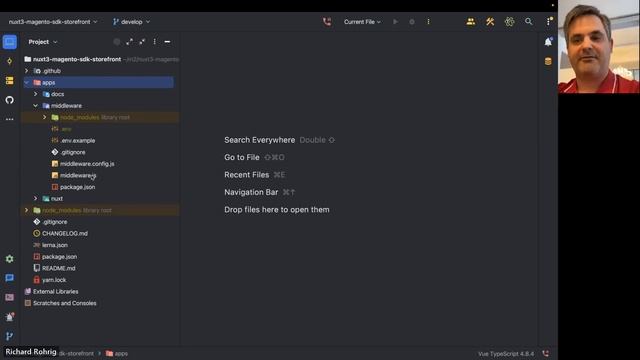Open the develop branch dropdown
The image size is (640, 360).
click(x=131, y=22)
